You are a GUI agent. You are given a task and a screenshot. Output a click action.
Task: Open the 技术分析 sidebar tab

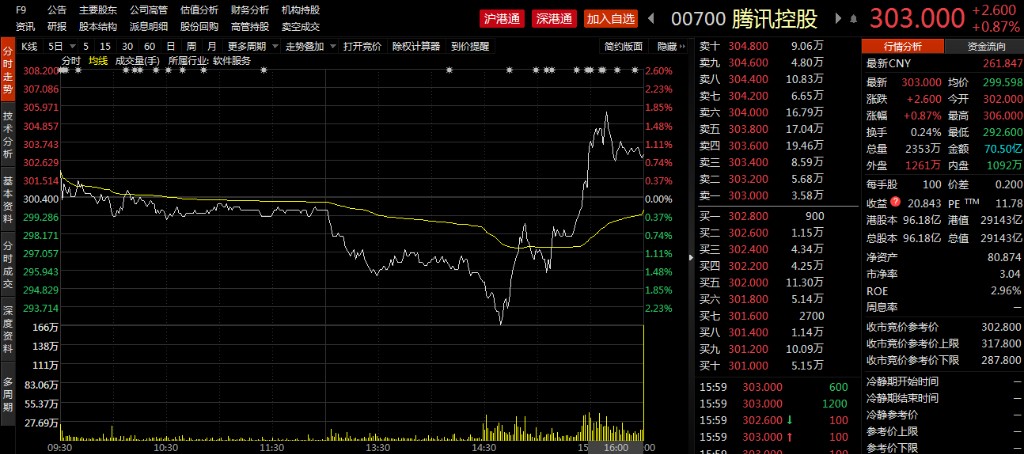click(8, 135)
